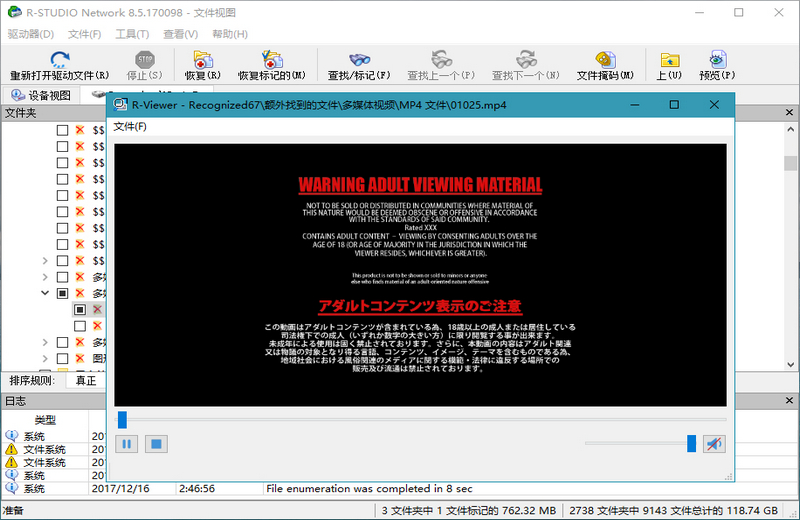Image resolution: width=800 pixels, height=520 pixels.
Task: Click the volume slider handle in R-Viewer
Action: click(x=691, y=443)
